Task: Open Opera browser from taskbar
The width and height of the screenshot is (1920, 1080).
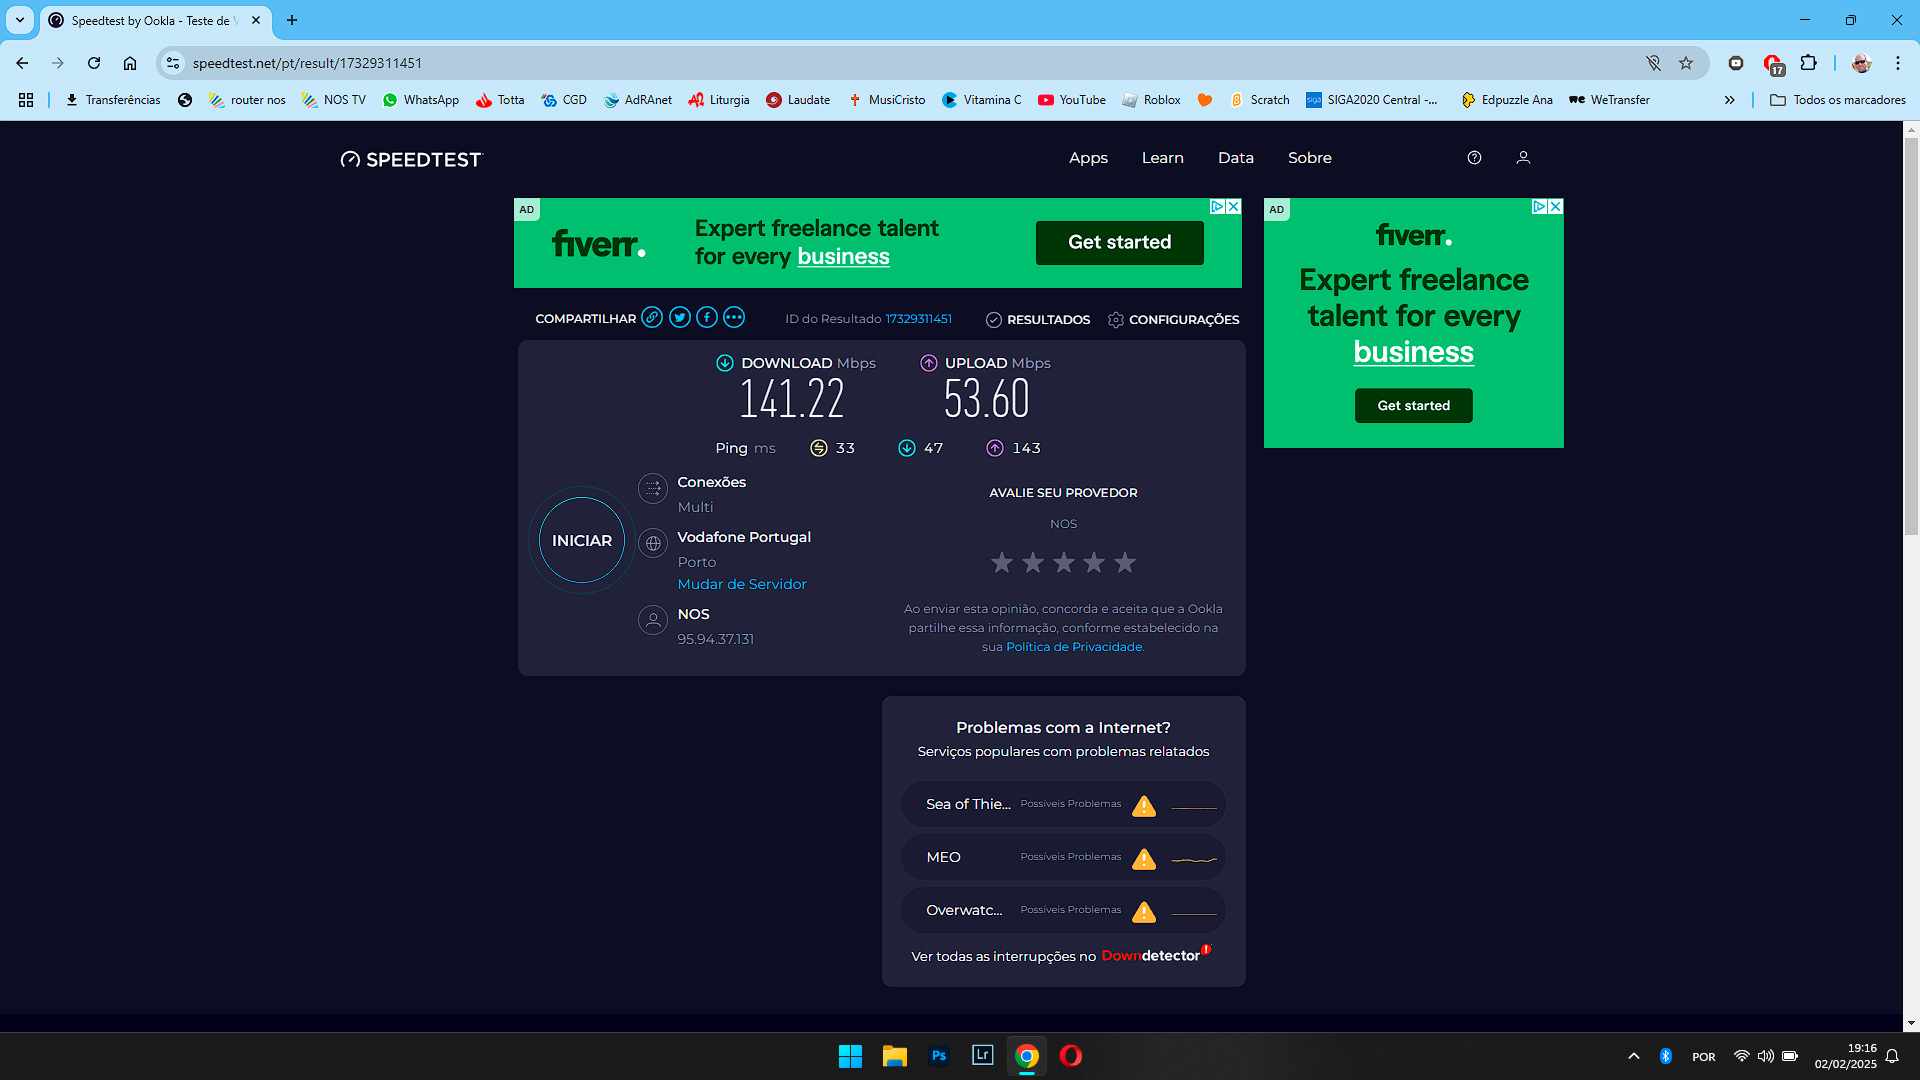Action: coord(1071,1056)
